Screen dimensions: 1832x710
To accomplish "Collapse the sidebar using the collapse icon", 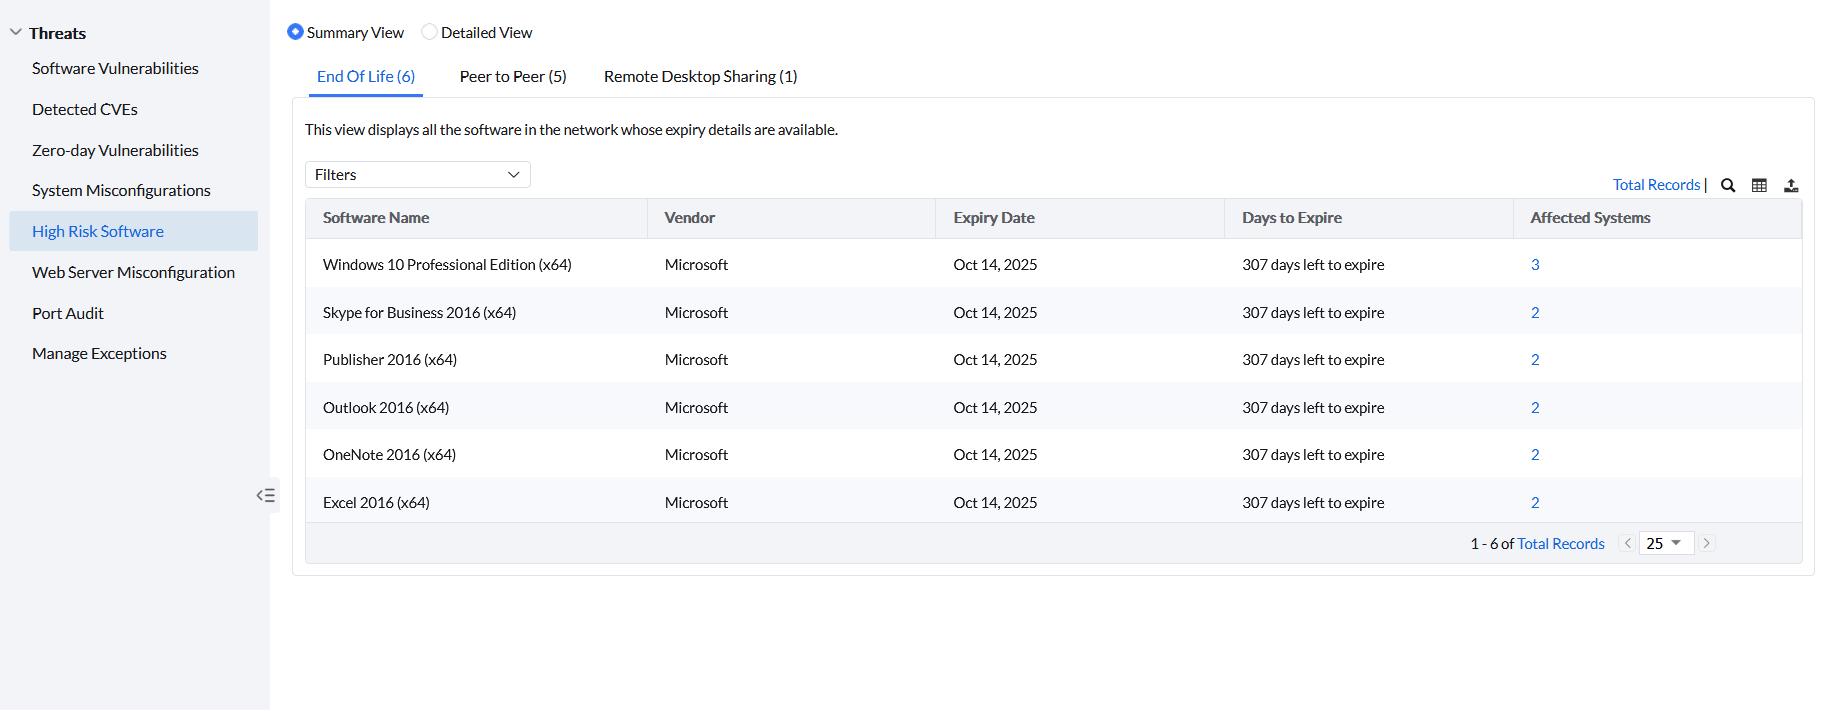I will 265,495.
